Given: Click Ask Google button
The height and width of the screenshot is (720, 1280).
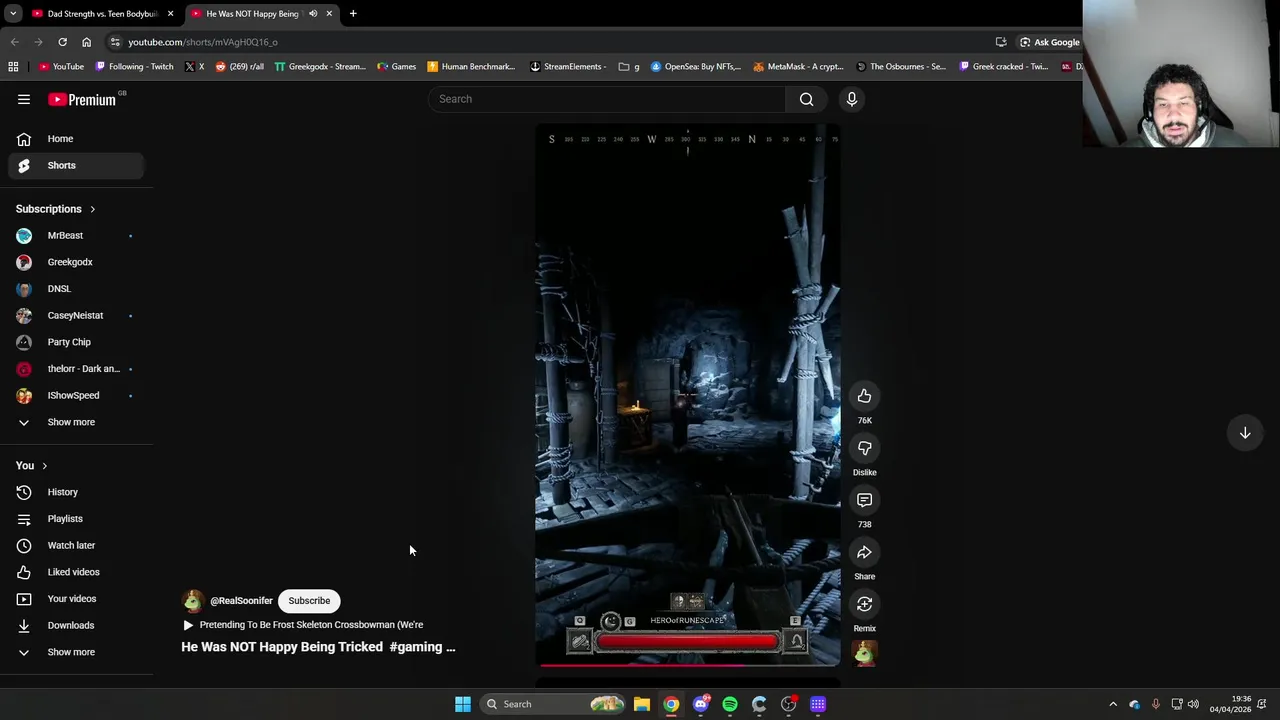Looking at the screenshot, I should pyautogui.click(x=1049, y=42).
